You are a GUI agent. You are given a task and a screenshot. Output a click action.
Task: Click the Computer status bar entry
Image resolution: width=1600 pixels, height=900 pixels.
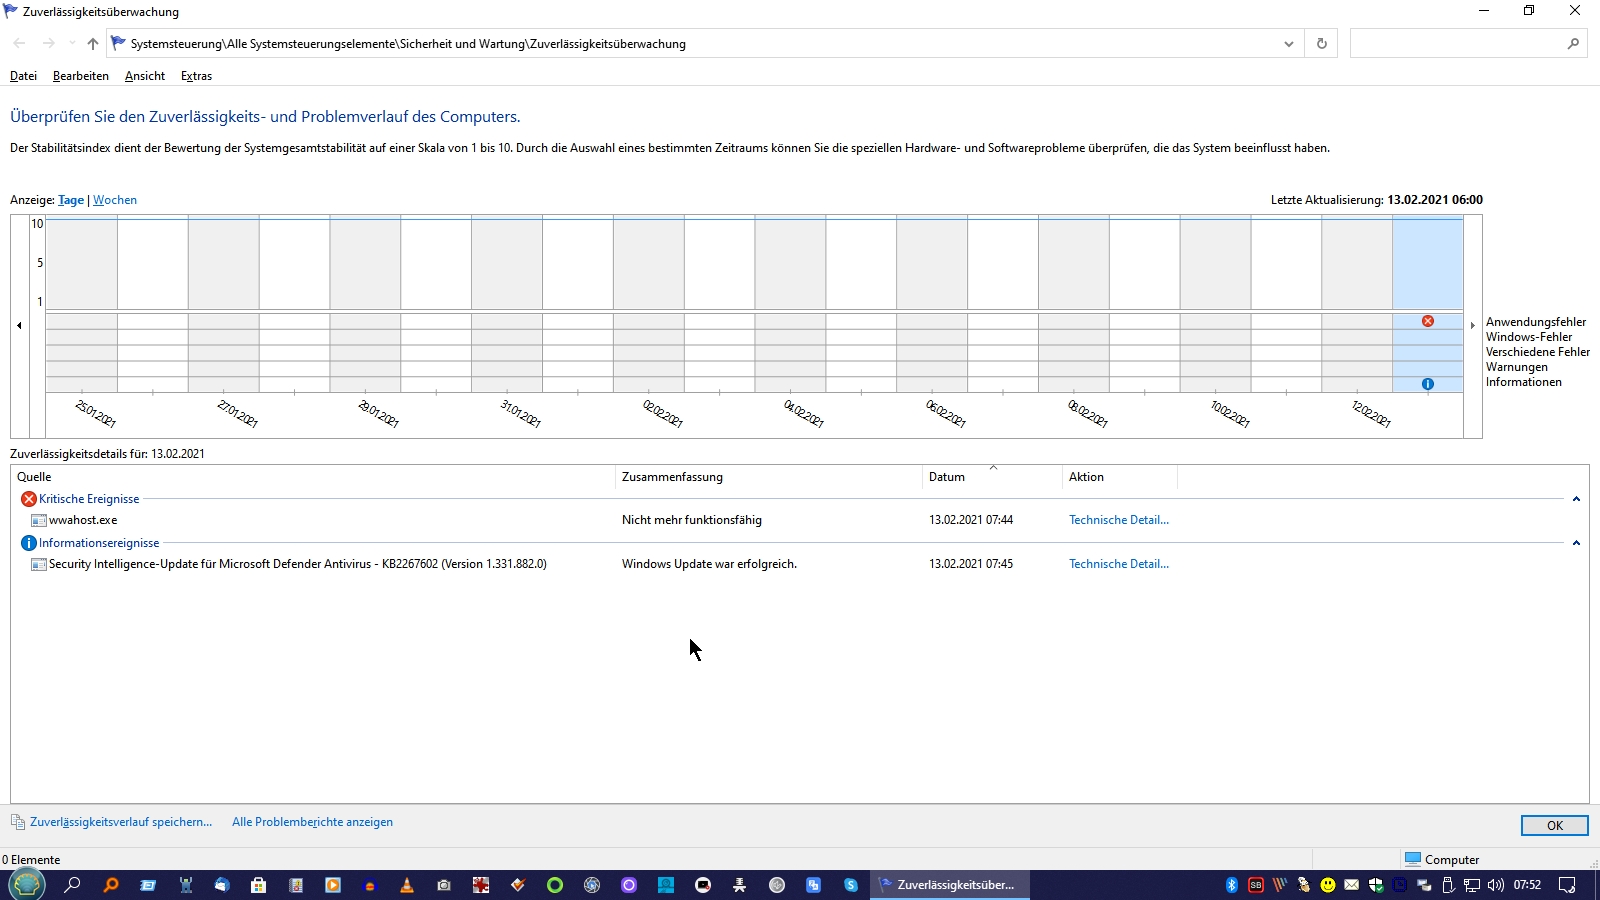pyautogui.click(x=1441, y=860)
